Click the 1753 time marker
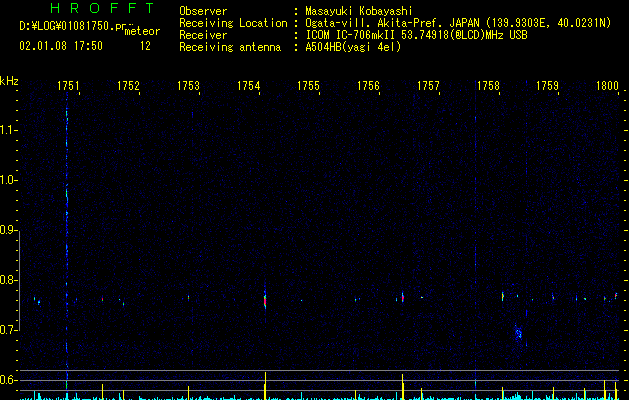 point(188,86)
